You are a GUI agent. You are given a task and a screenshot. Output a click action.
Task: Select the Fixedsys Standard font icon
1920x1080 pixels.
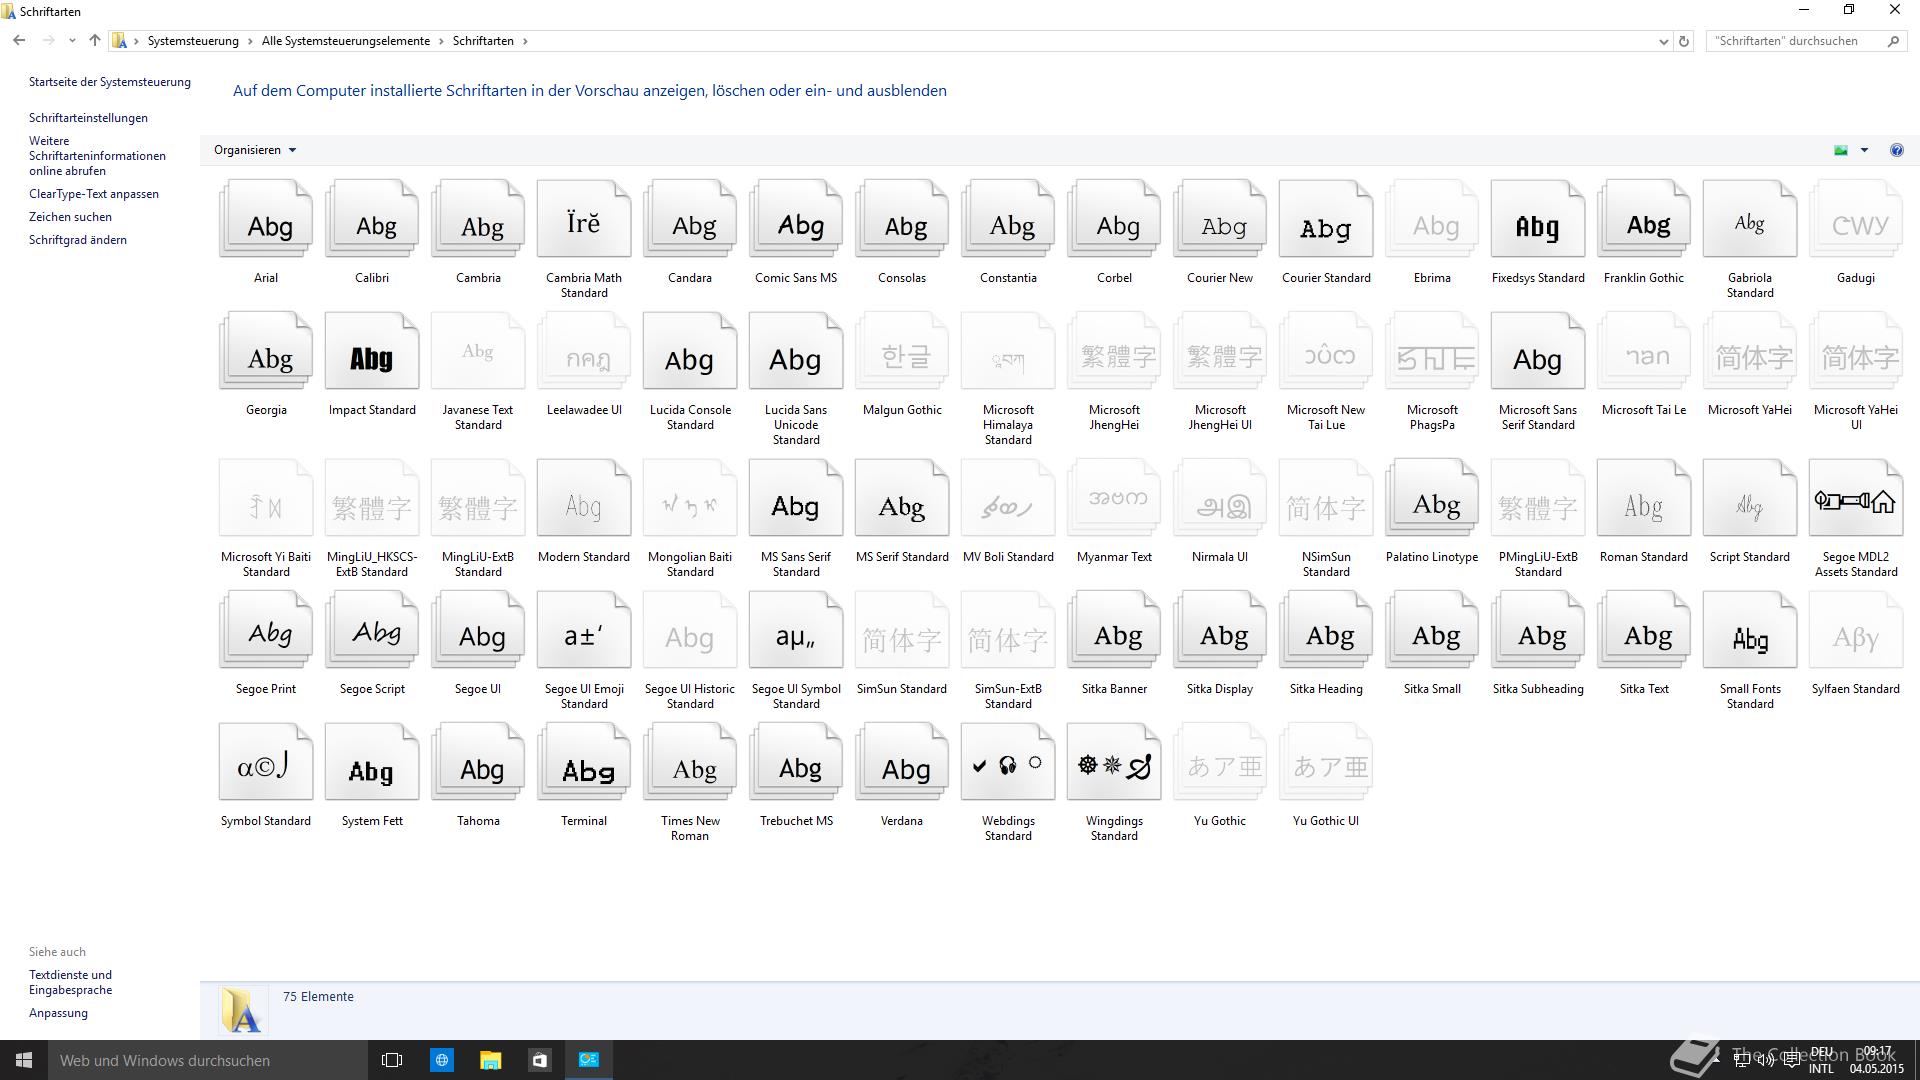pos(1538,219)
